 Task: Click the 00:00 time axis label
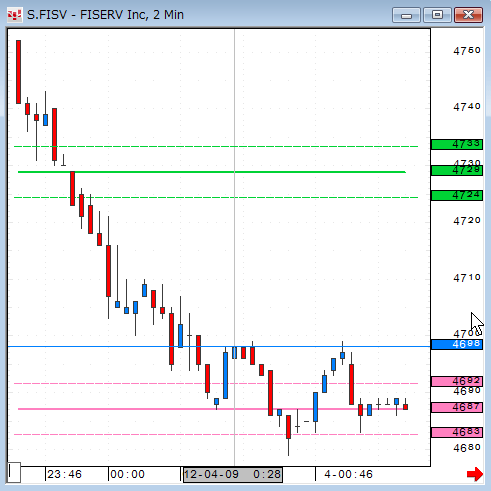(127, 474)
